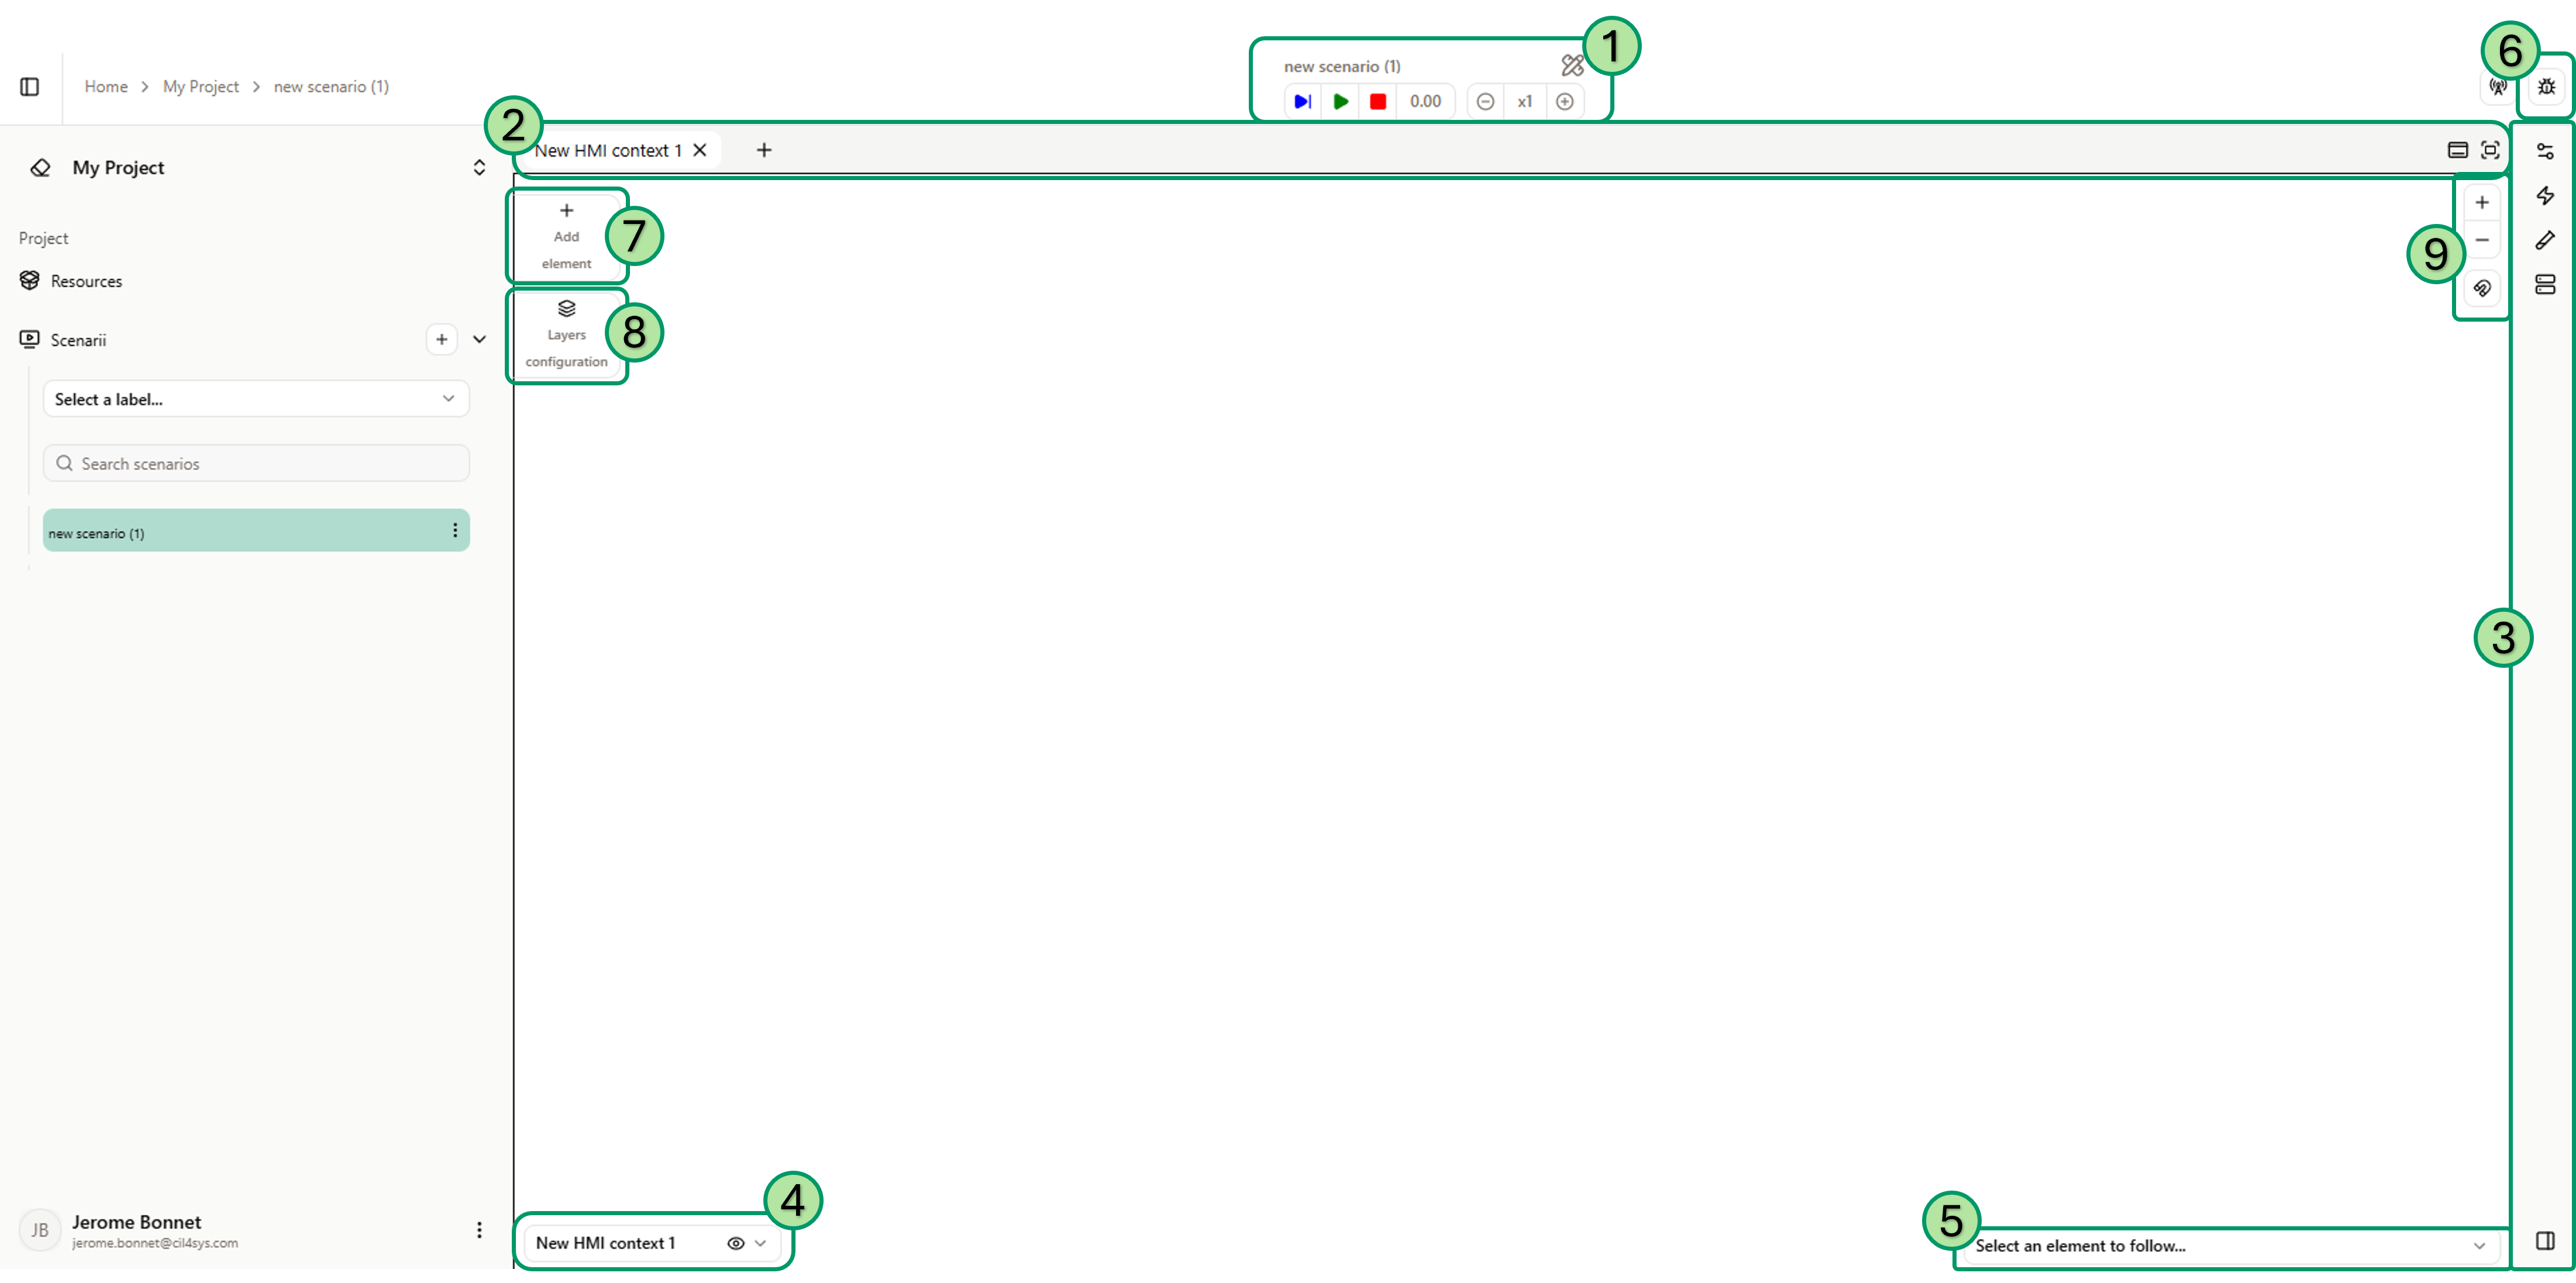Toggle visibility eye of New HMI context 1
This screenshot has width=2576, height=1283.
click(735, 1243)
